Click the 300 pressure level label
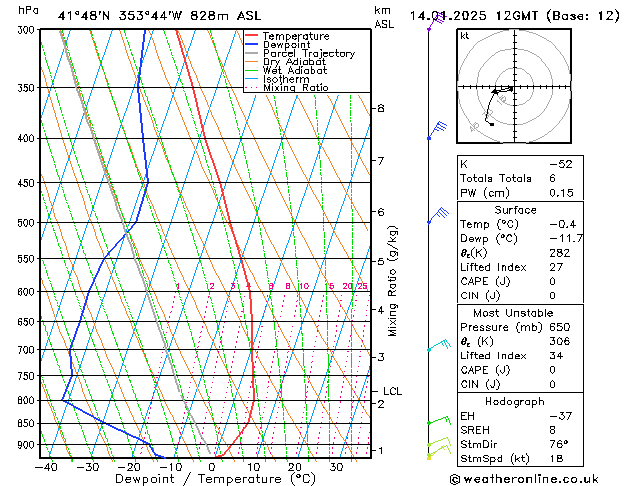Image resolution: width=629 pixels, height=486 pixels. point(28,30)
